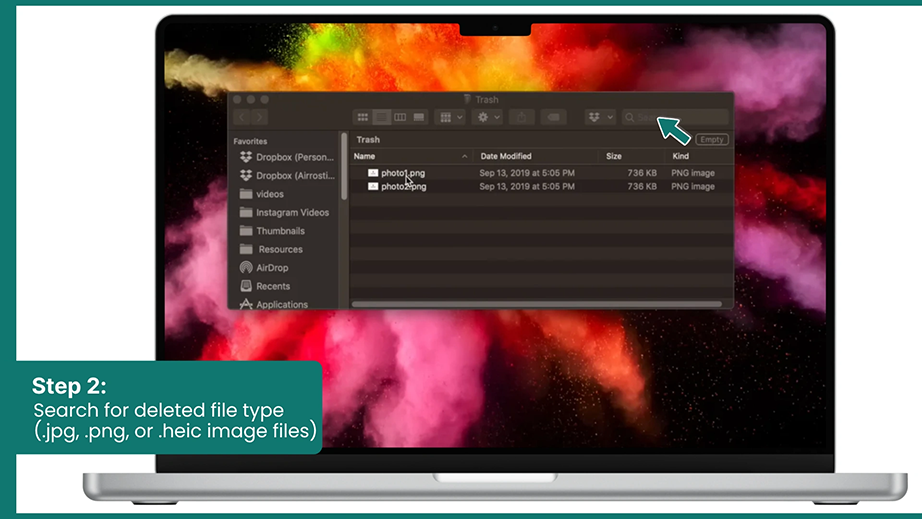Click the Empty trash button
This screenshot has width=922, height=519.
point(711,139)
